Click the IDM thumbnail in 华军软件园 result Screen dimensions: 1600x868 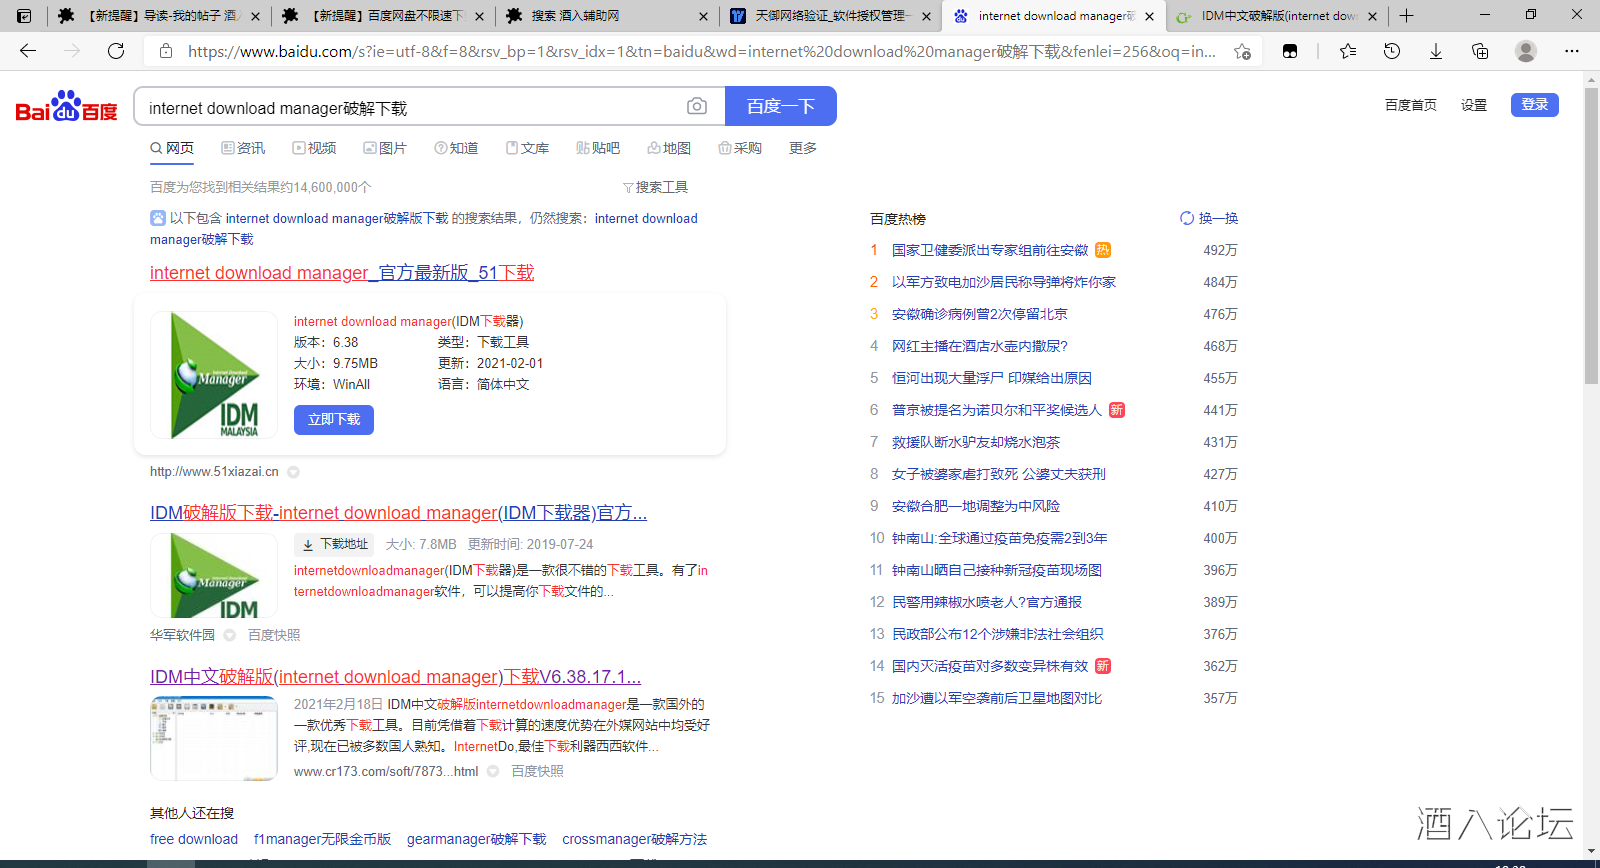point(214,575)
